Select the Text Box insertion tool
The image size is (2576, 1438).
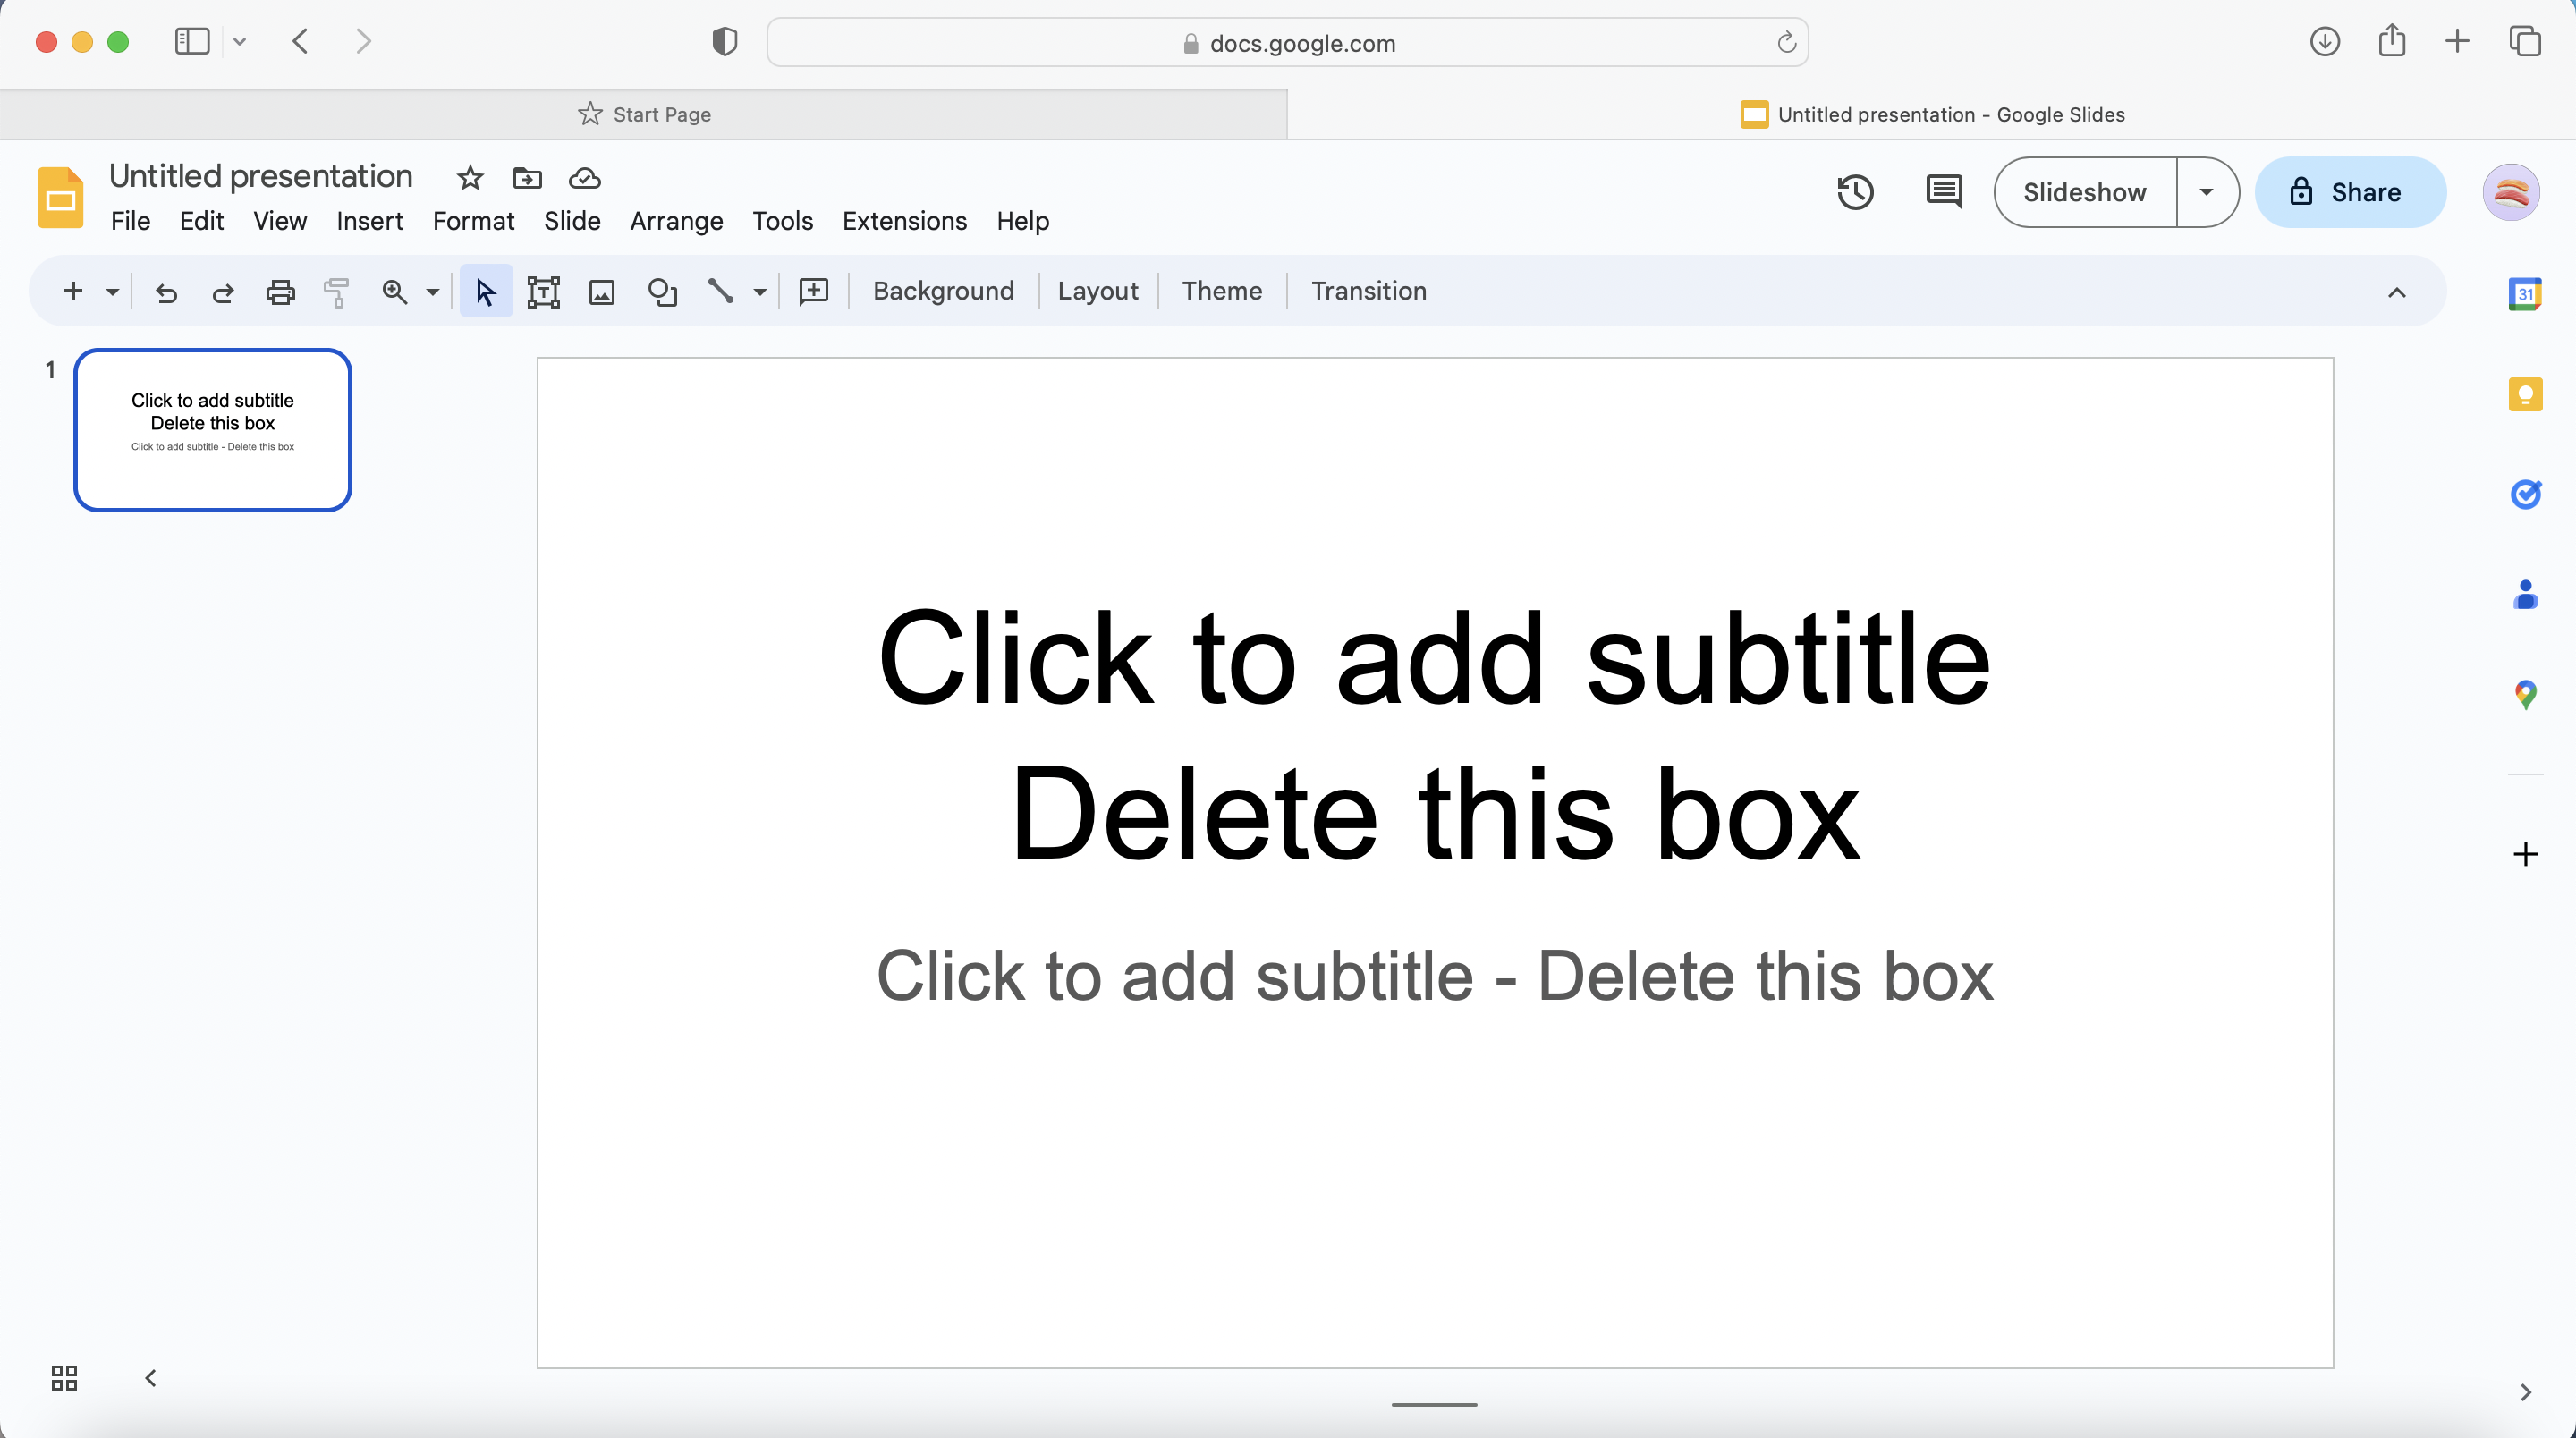click(543, 292)
